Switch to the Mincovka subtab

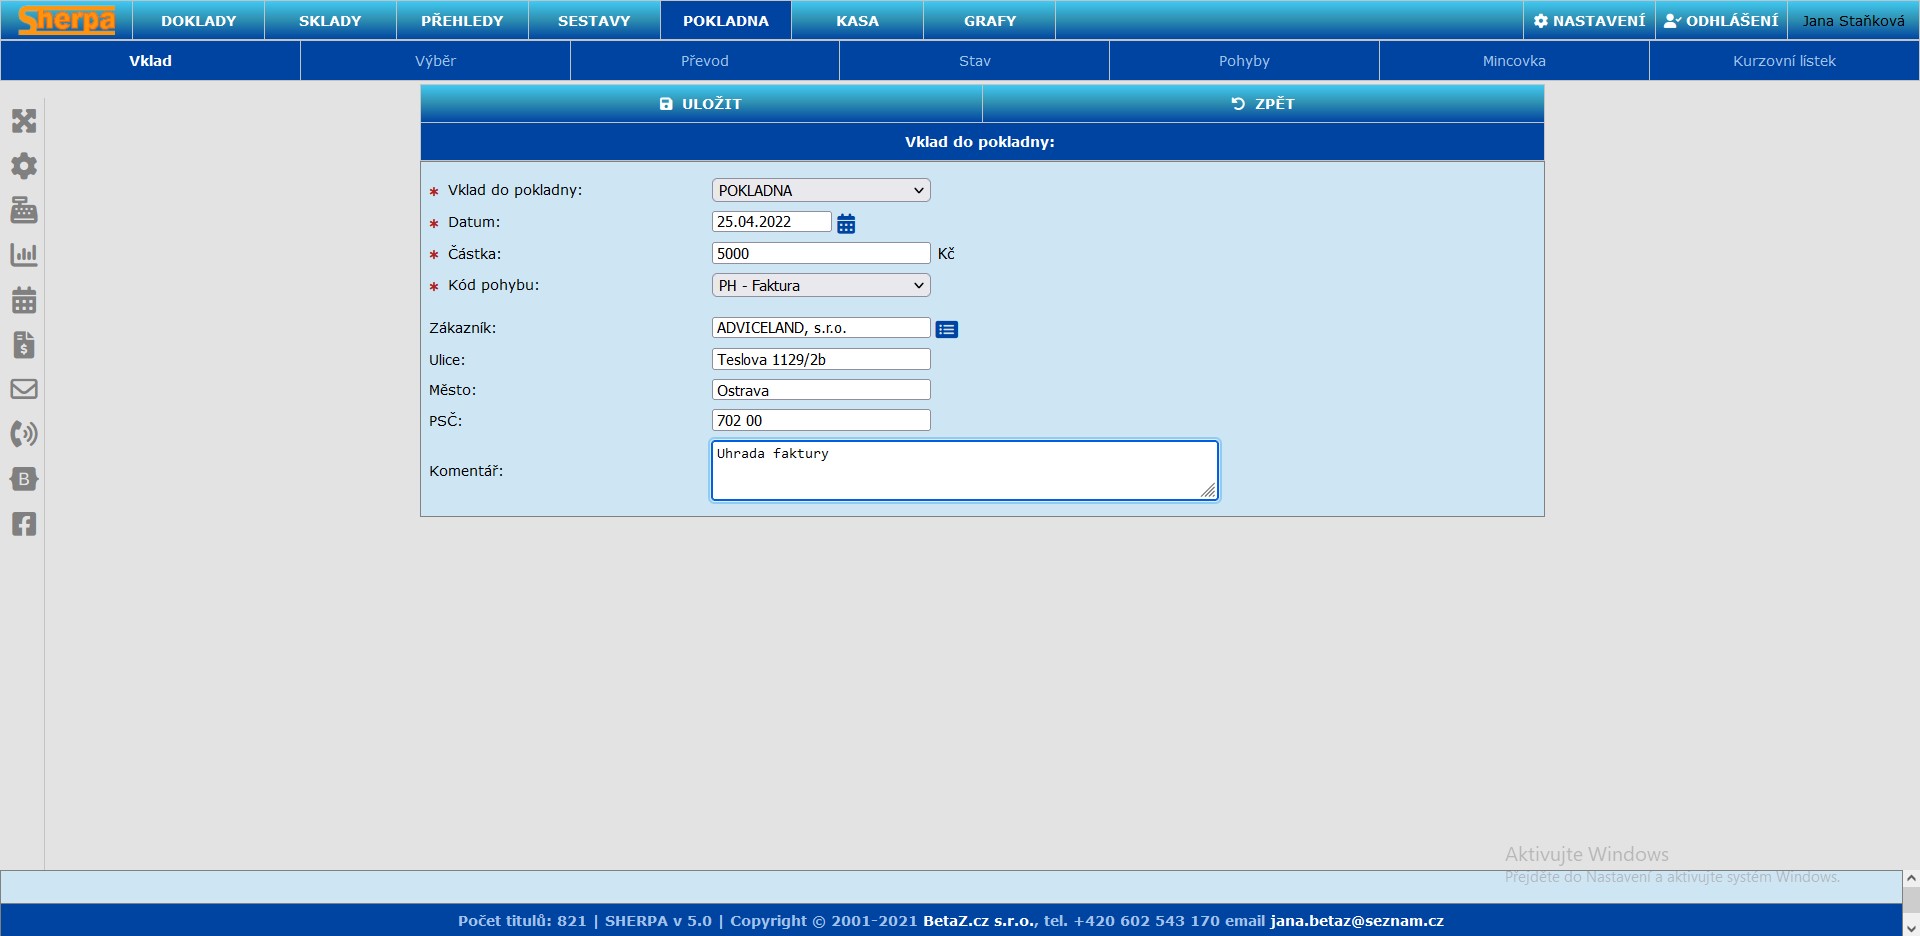[x=1513, y=61]
